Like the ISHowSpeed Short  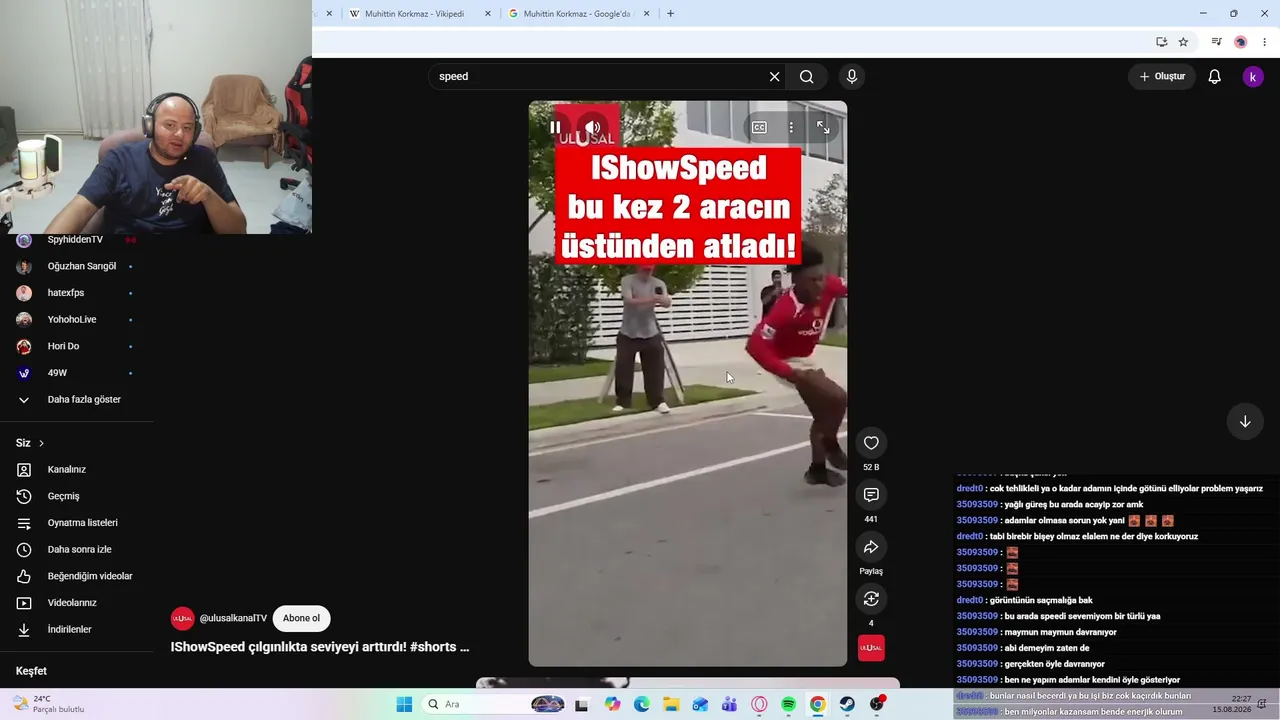click(x=871, y=443)
